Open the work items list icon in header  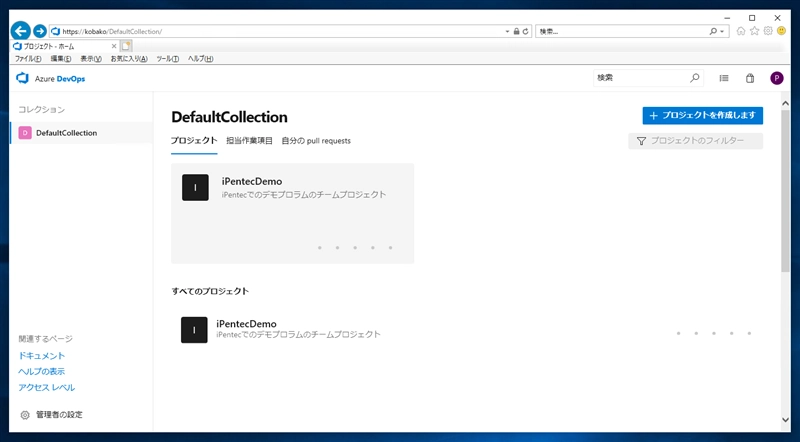point(724,78)
